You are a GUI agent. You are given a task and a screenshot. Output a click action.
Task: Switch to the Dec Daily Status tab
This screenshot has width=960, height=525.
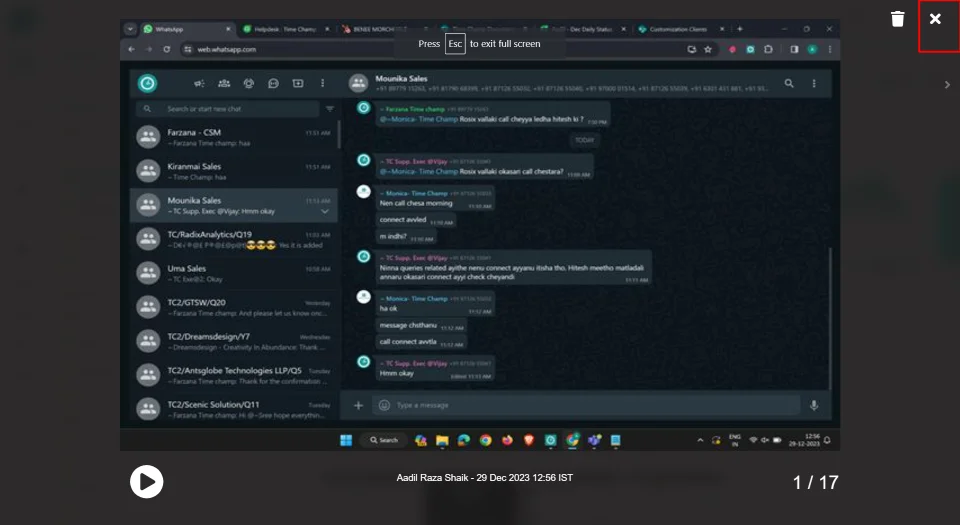[x=582, y=29]
